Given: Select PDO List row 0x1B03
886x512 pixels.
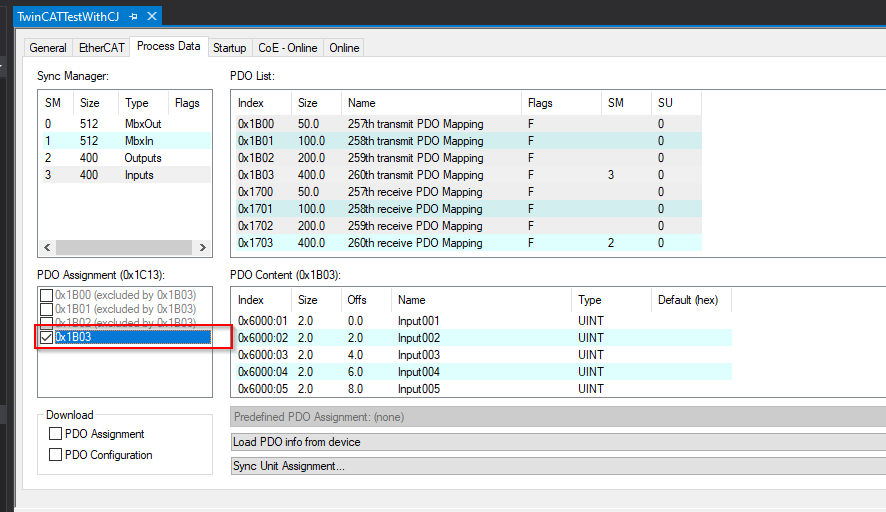Looking at the screenshot, I should click(x=468, y=175).
